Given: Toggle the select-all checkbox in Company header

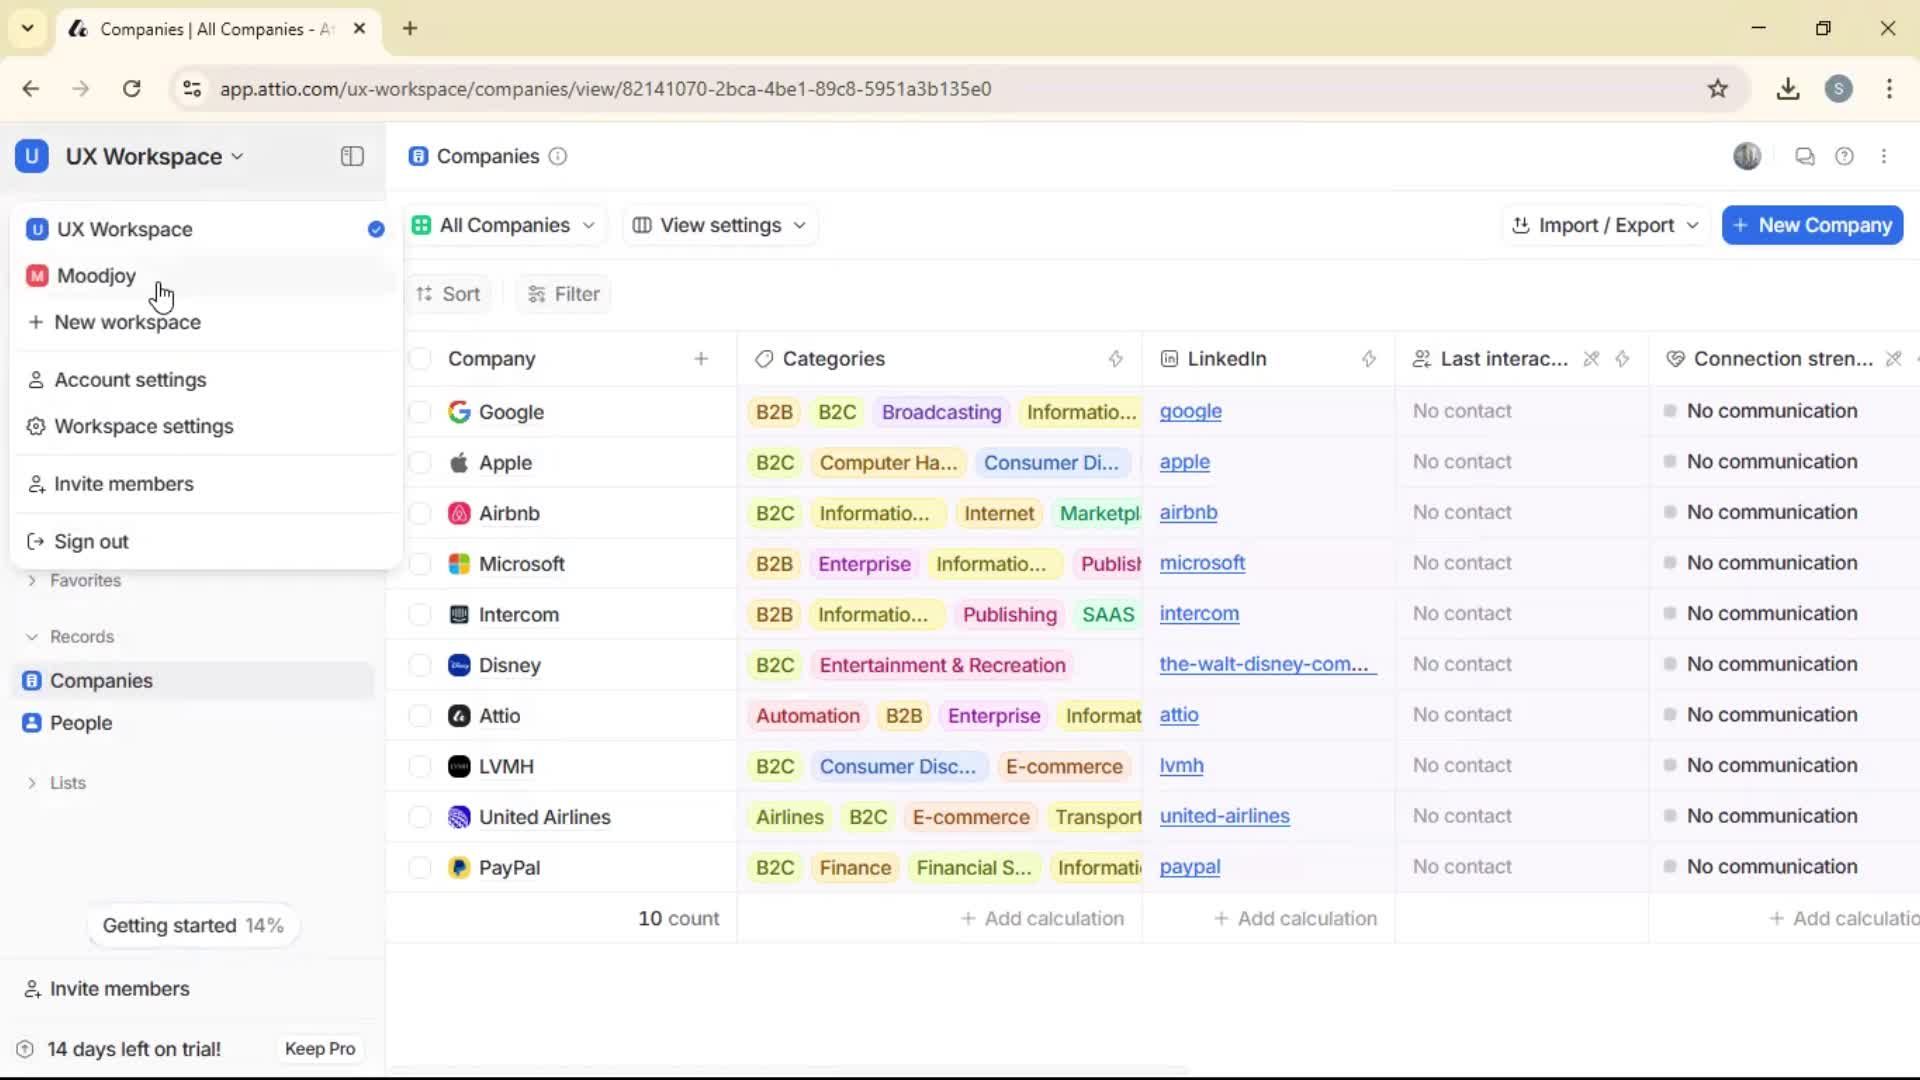Looking at the screenshot, I should pos(420,359).
